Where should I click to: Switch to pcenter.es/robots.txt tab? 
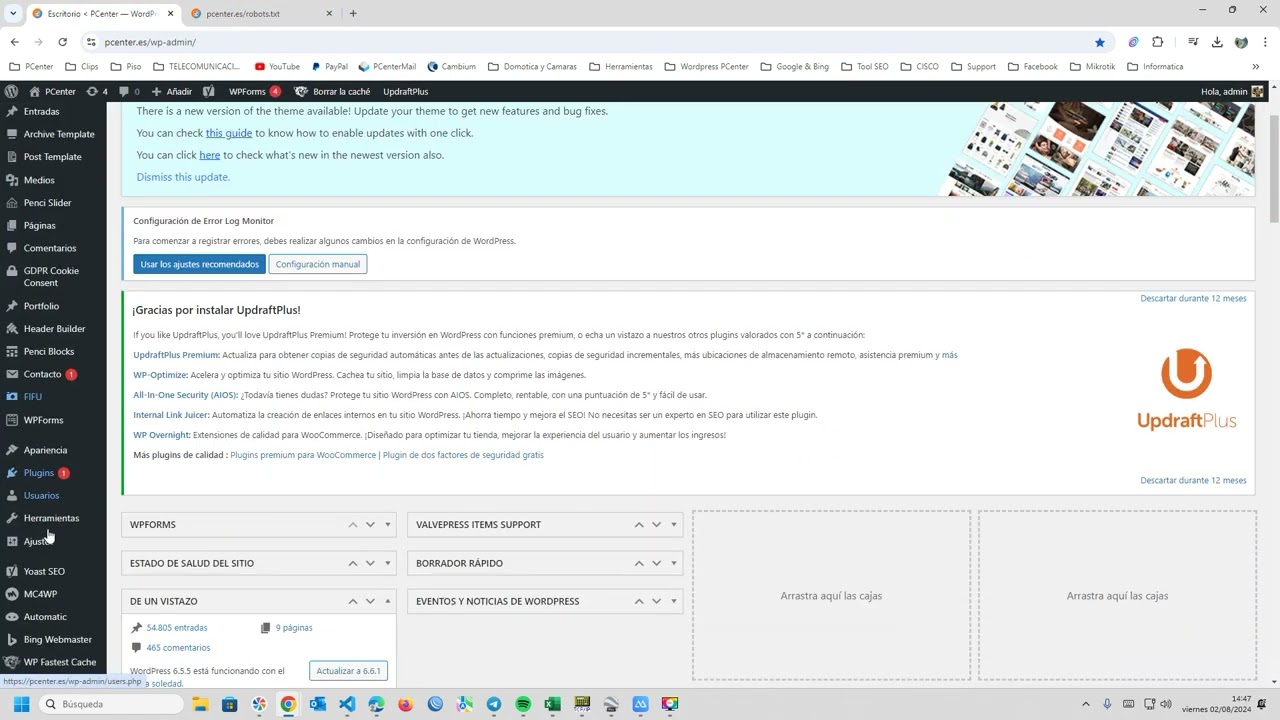[x=260, y=14]
